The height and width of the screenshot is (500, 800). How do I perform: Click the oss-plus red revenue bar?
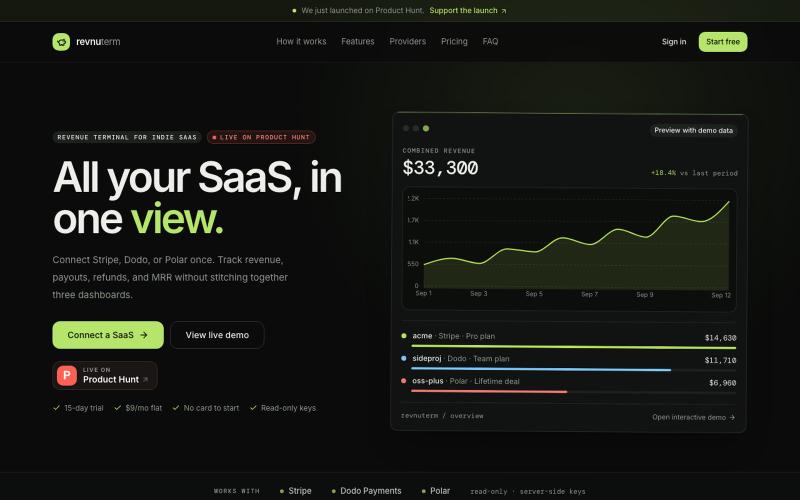(x=489, y=391)
